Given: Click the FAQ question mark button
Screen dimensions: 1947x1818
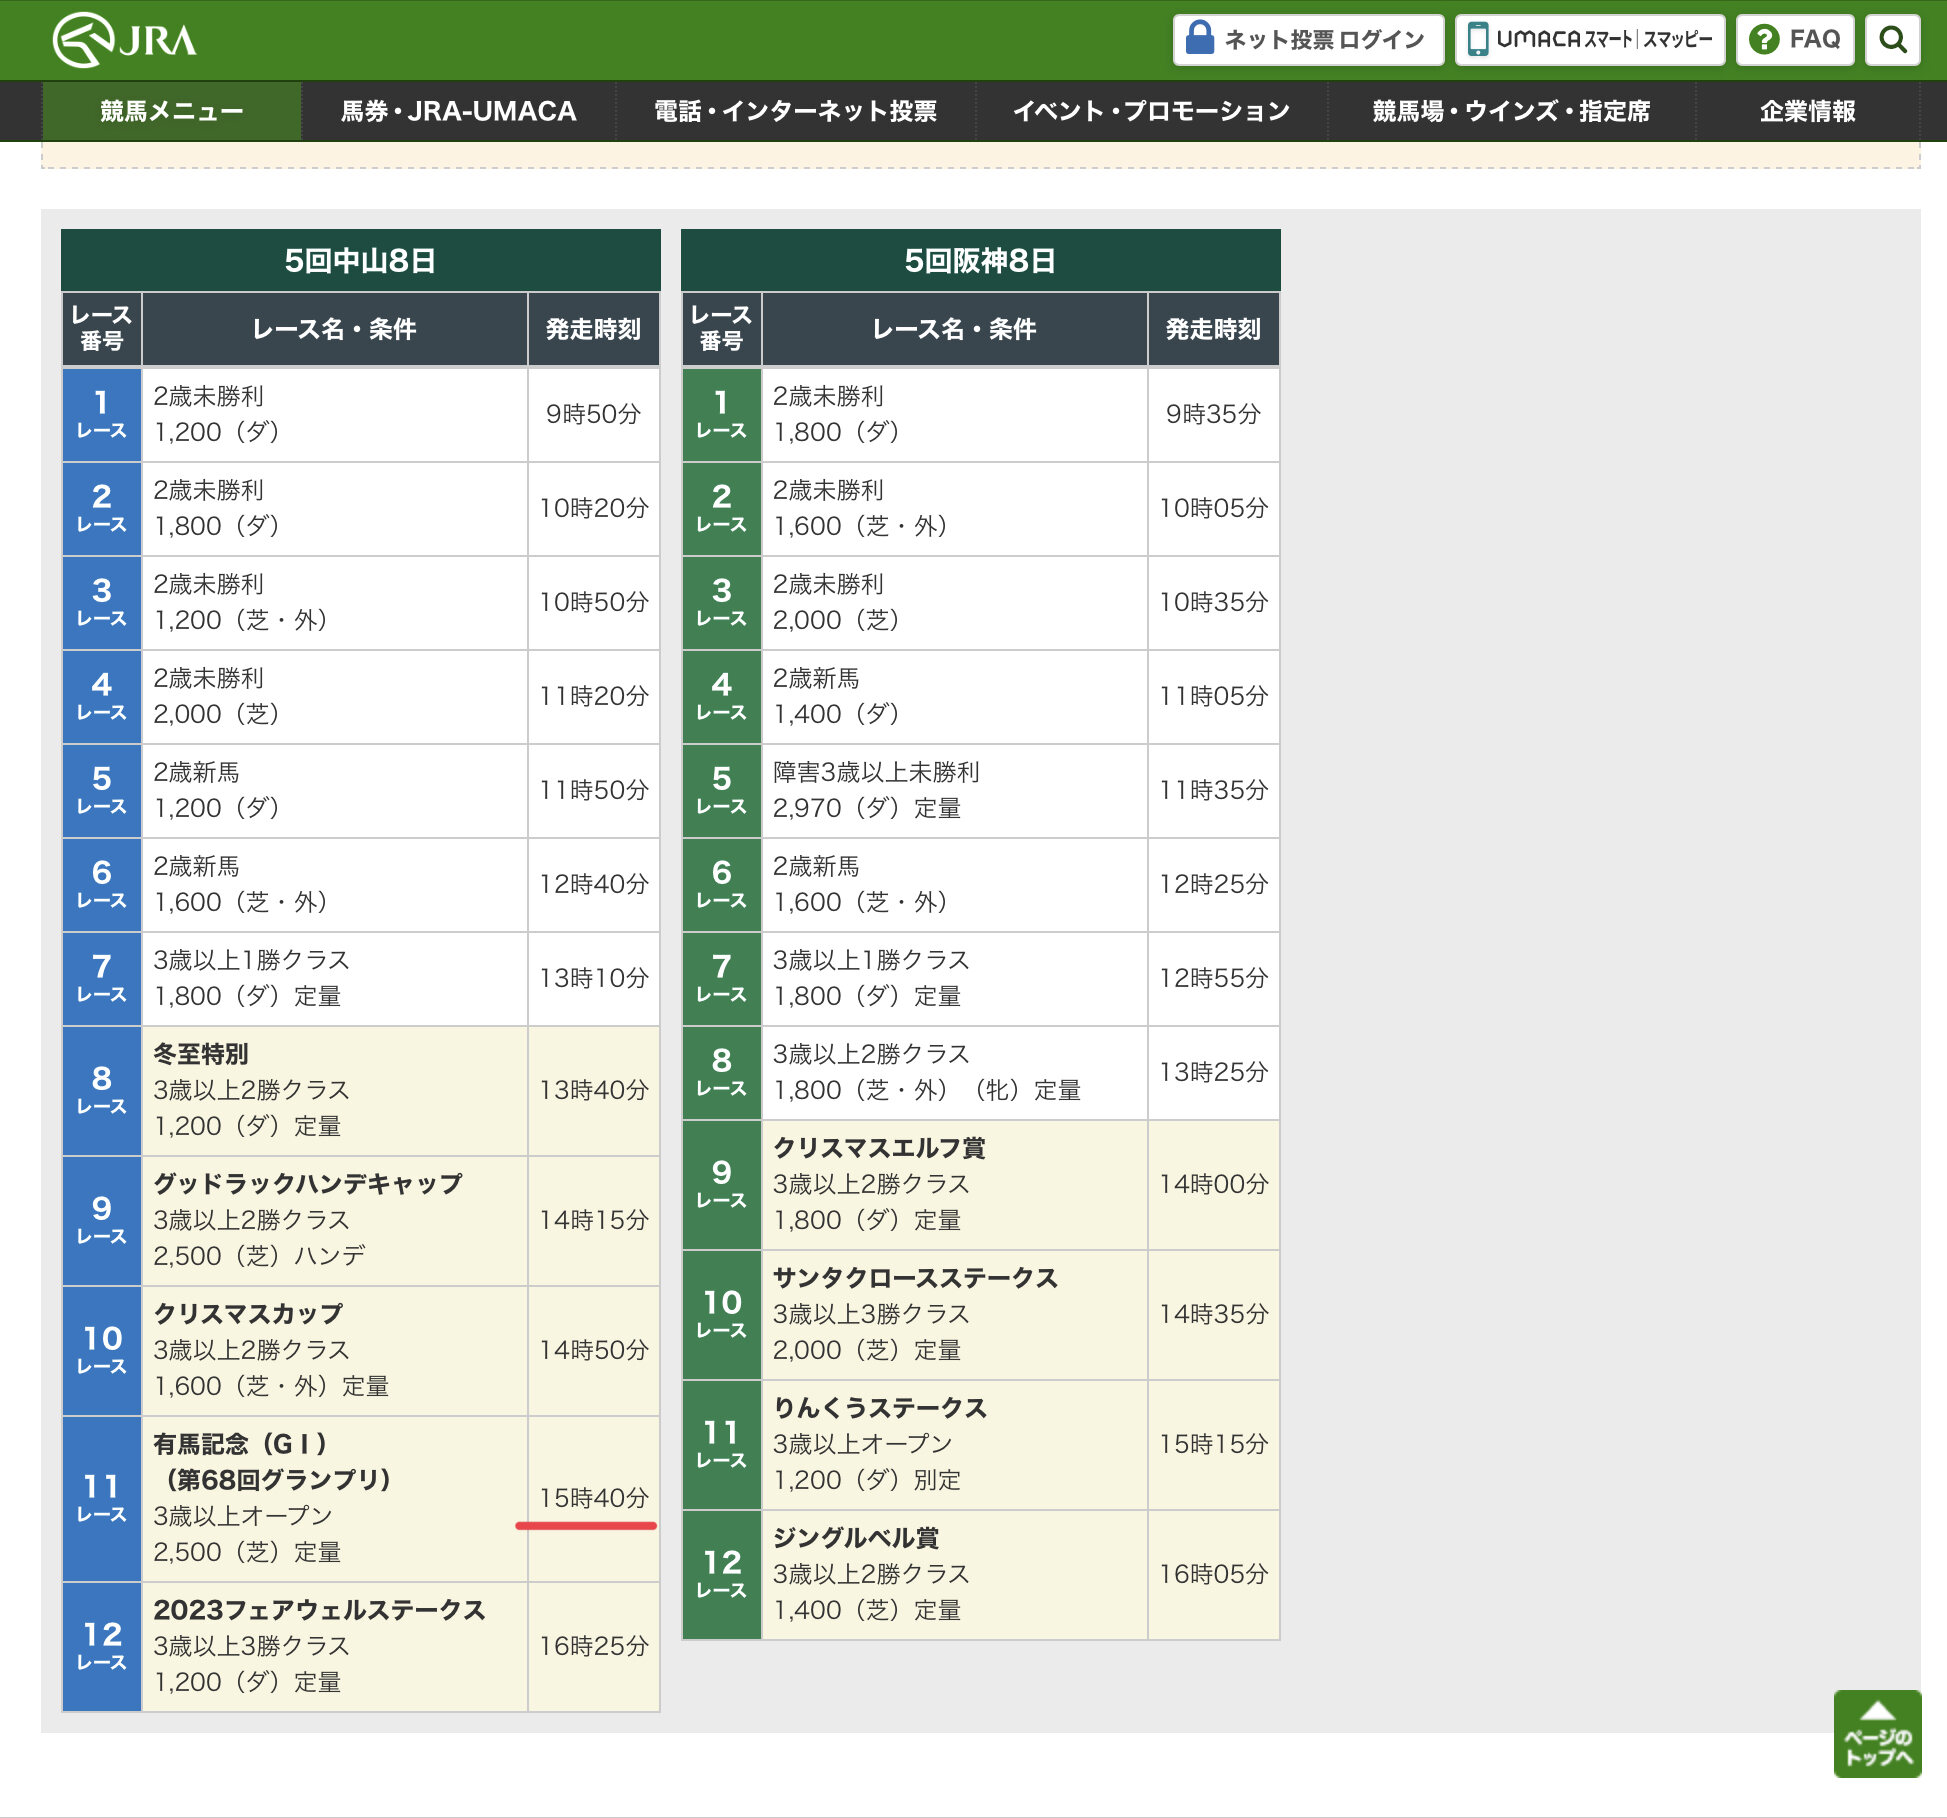Looking at the screenshot, I should coord(1795,40).
